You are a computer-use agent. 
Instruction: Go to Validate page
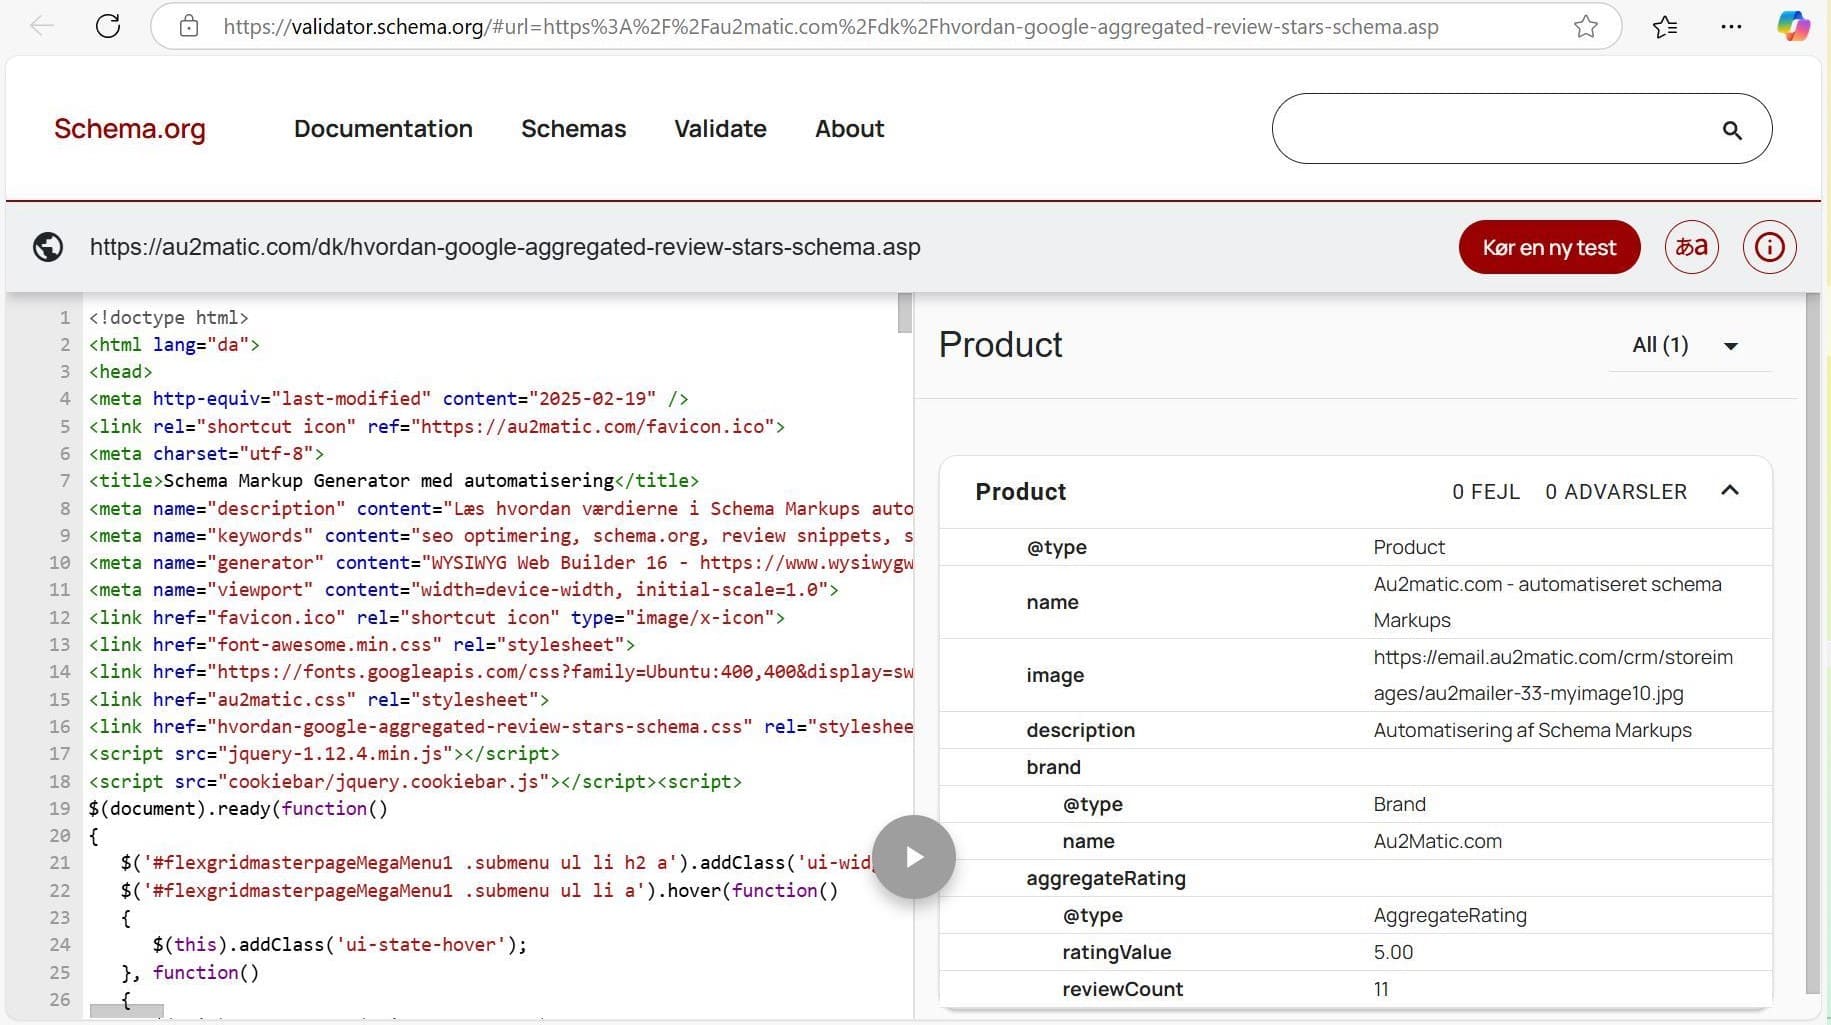(720, 129)
